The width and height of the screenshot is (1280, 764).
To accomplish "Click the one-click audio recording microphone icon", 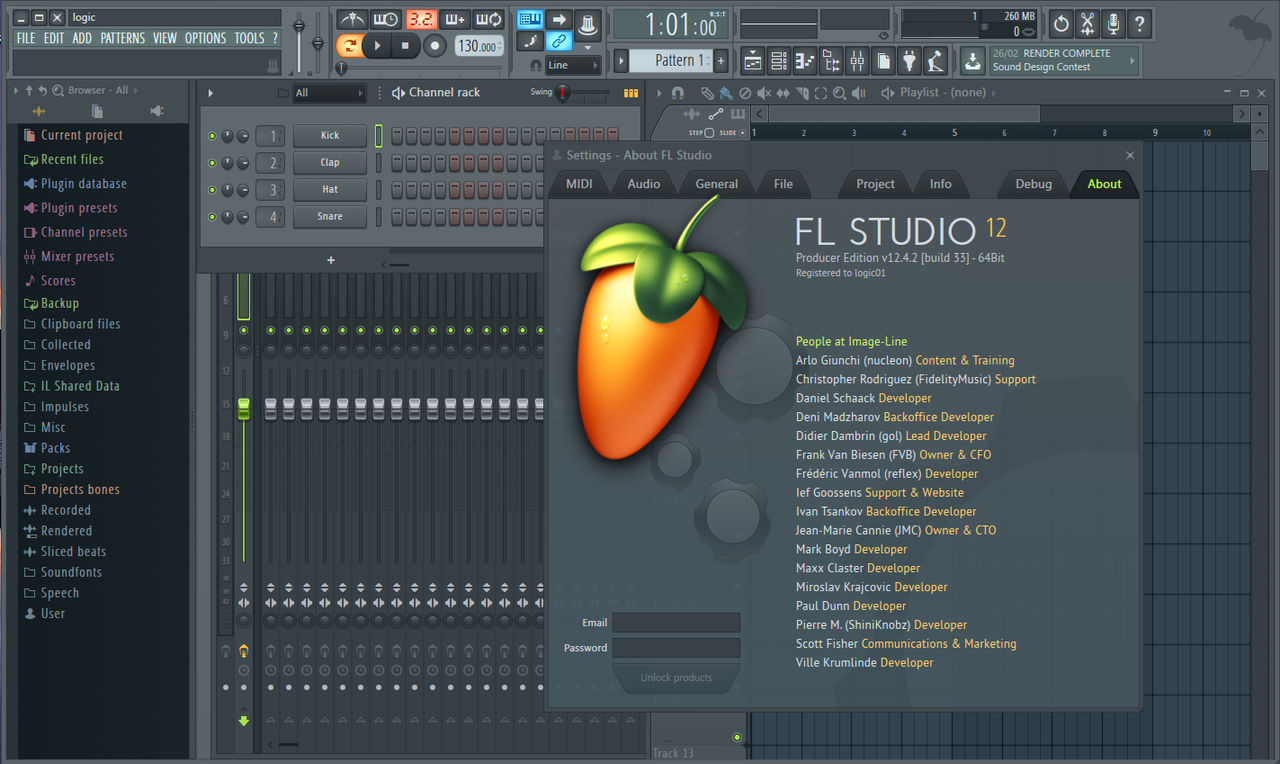I will 1113,24.
